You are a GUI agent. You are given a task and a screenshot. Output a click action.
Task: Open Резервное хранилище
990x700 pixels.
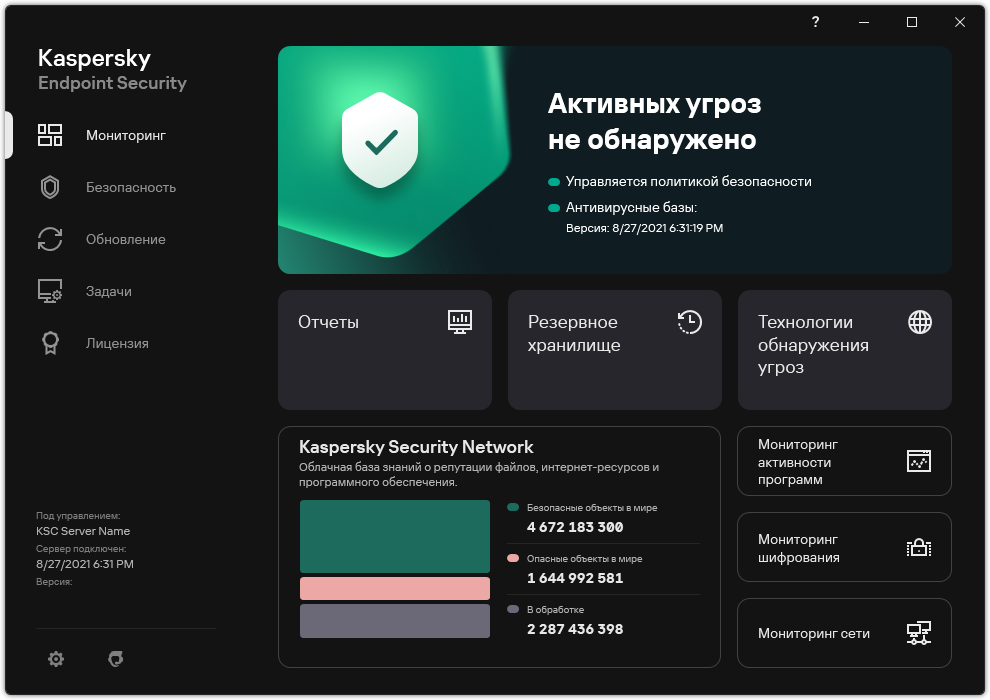pos(614,350)
